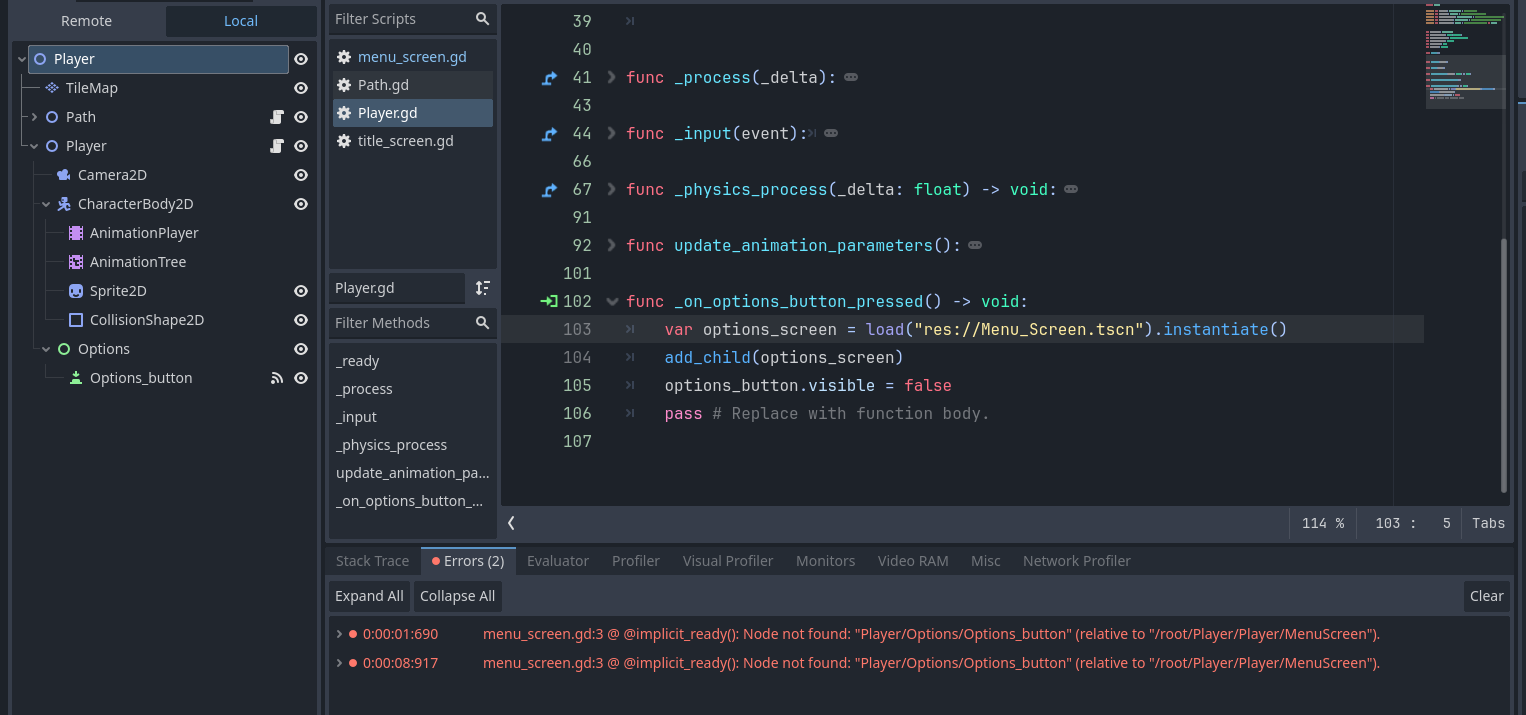The height and width of the screenshot is (715, 1526).
Task: Unfold the _input function at line 44
Action: coord(612,133)
